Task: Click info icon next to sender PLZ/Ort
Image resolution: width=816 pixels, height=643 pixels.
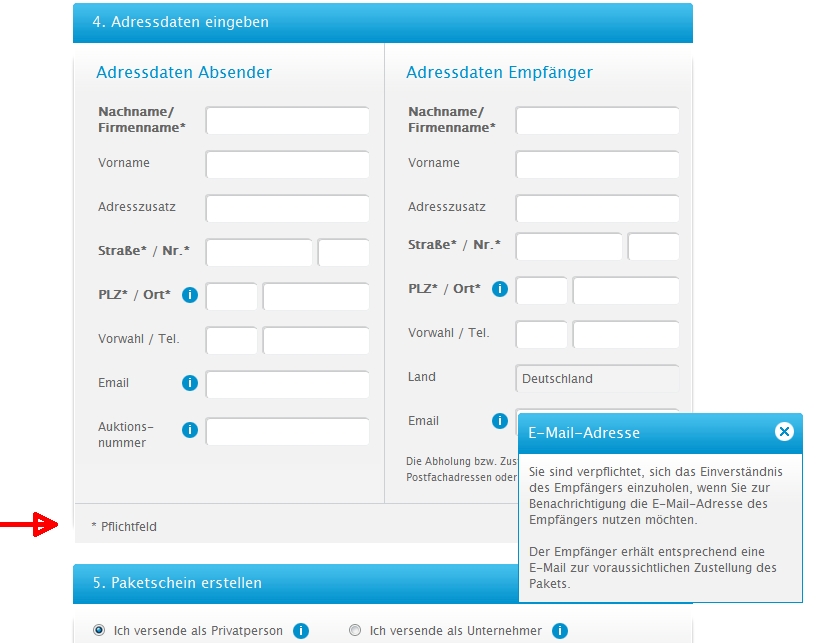Action: point(190,295)
